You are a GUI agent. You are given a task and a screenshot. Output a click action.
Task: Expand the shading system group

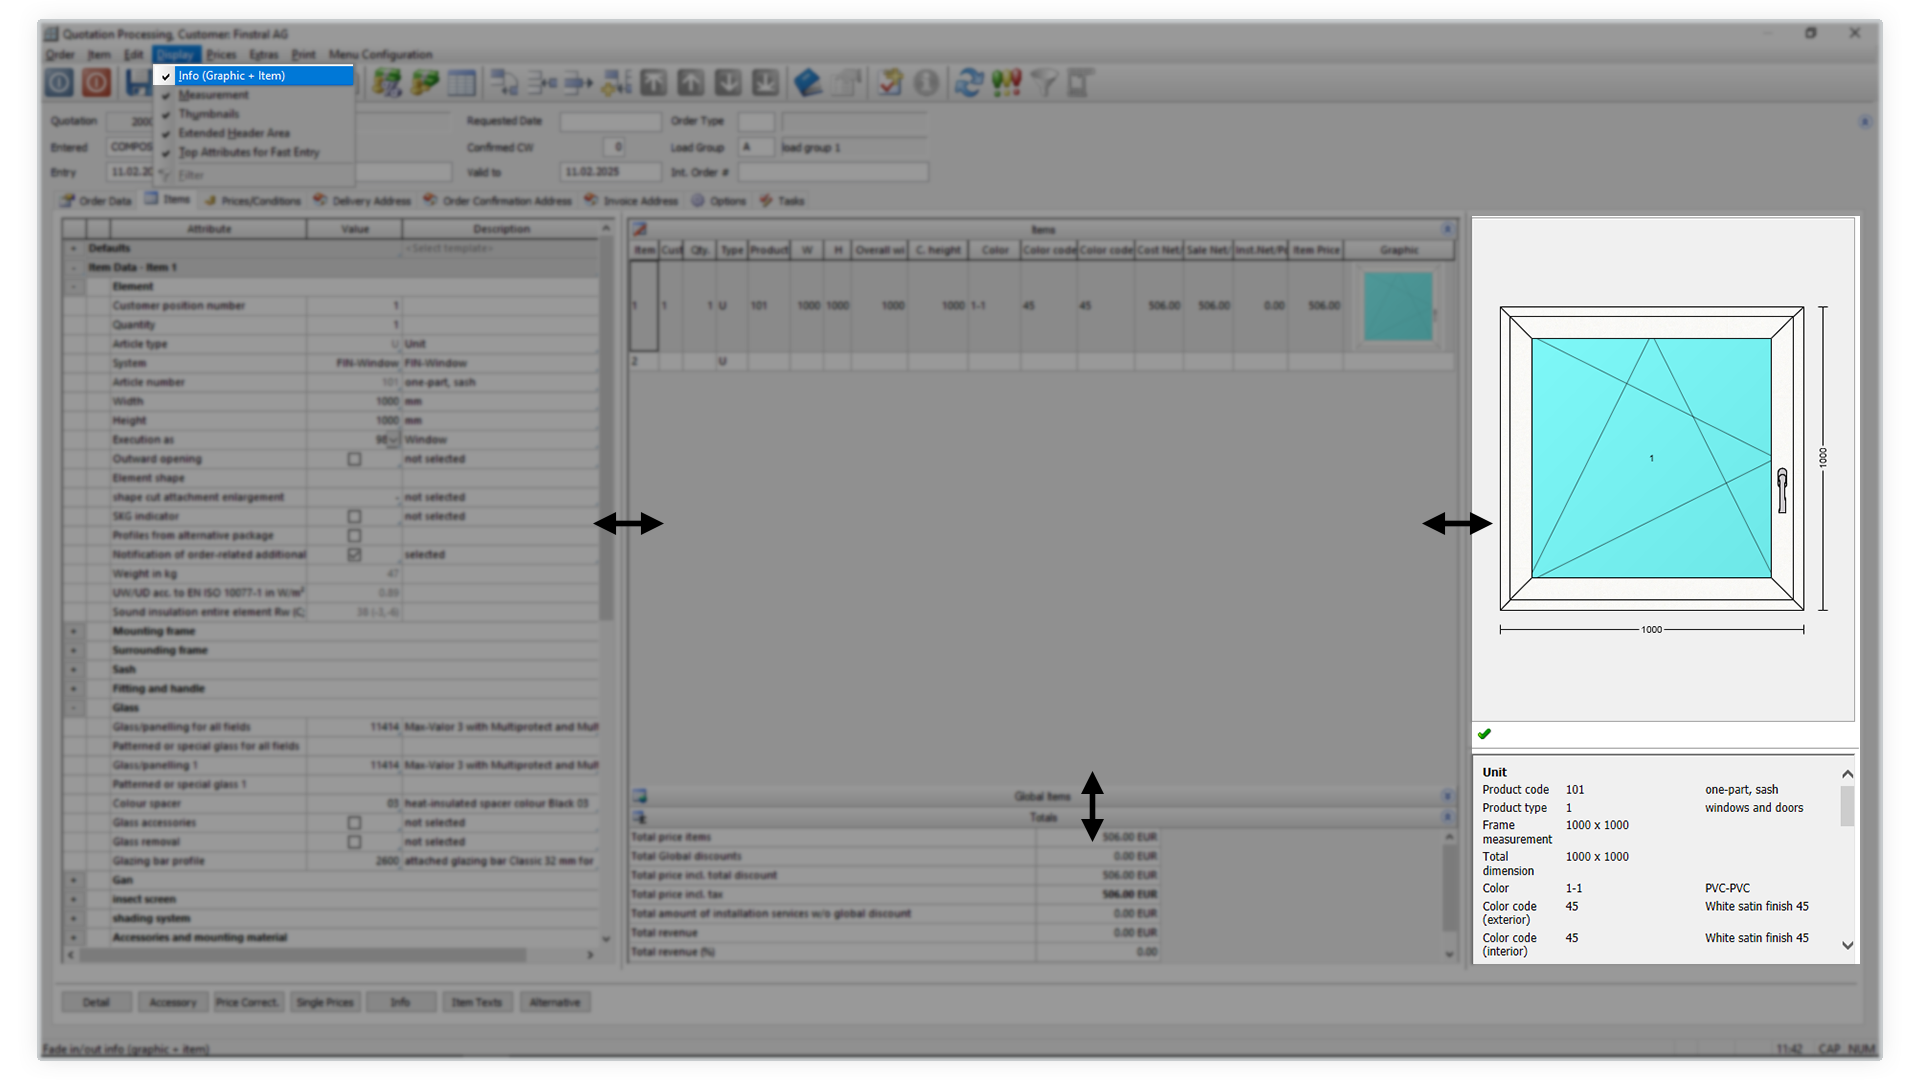pyautogui.click(x=73, y=918)
